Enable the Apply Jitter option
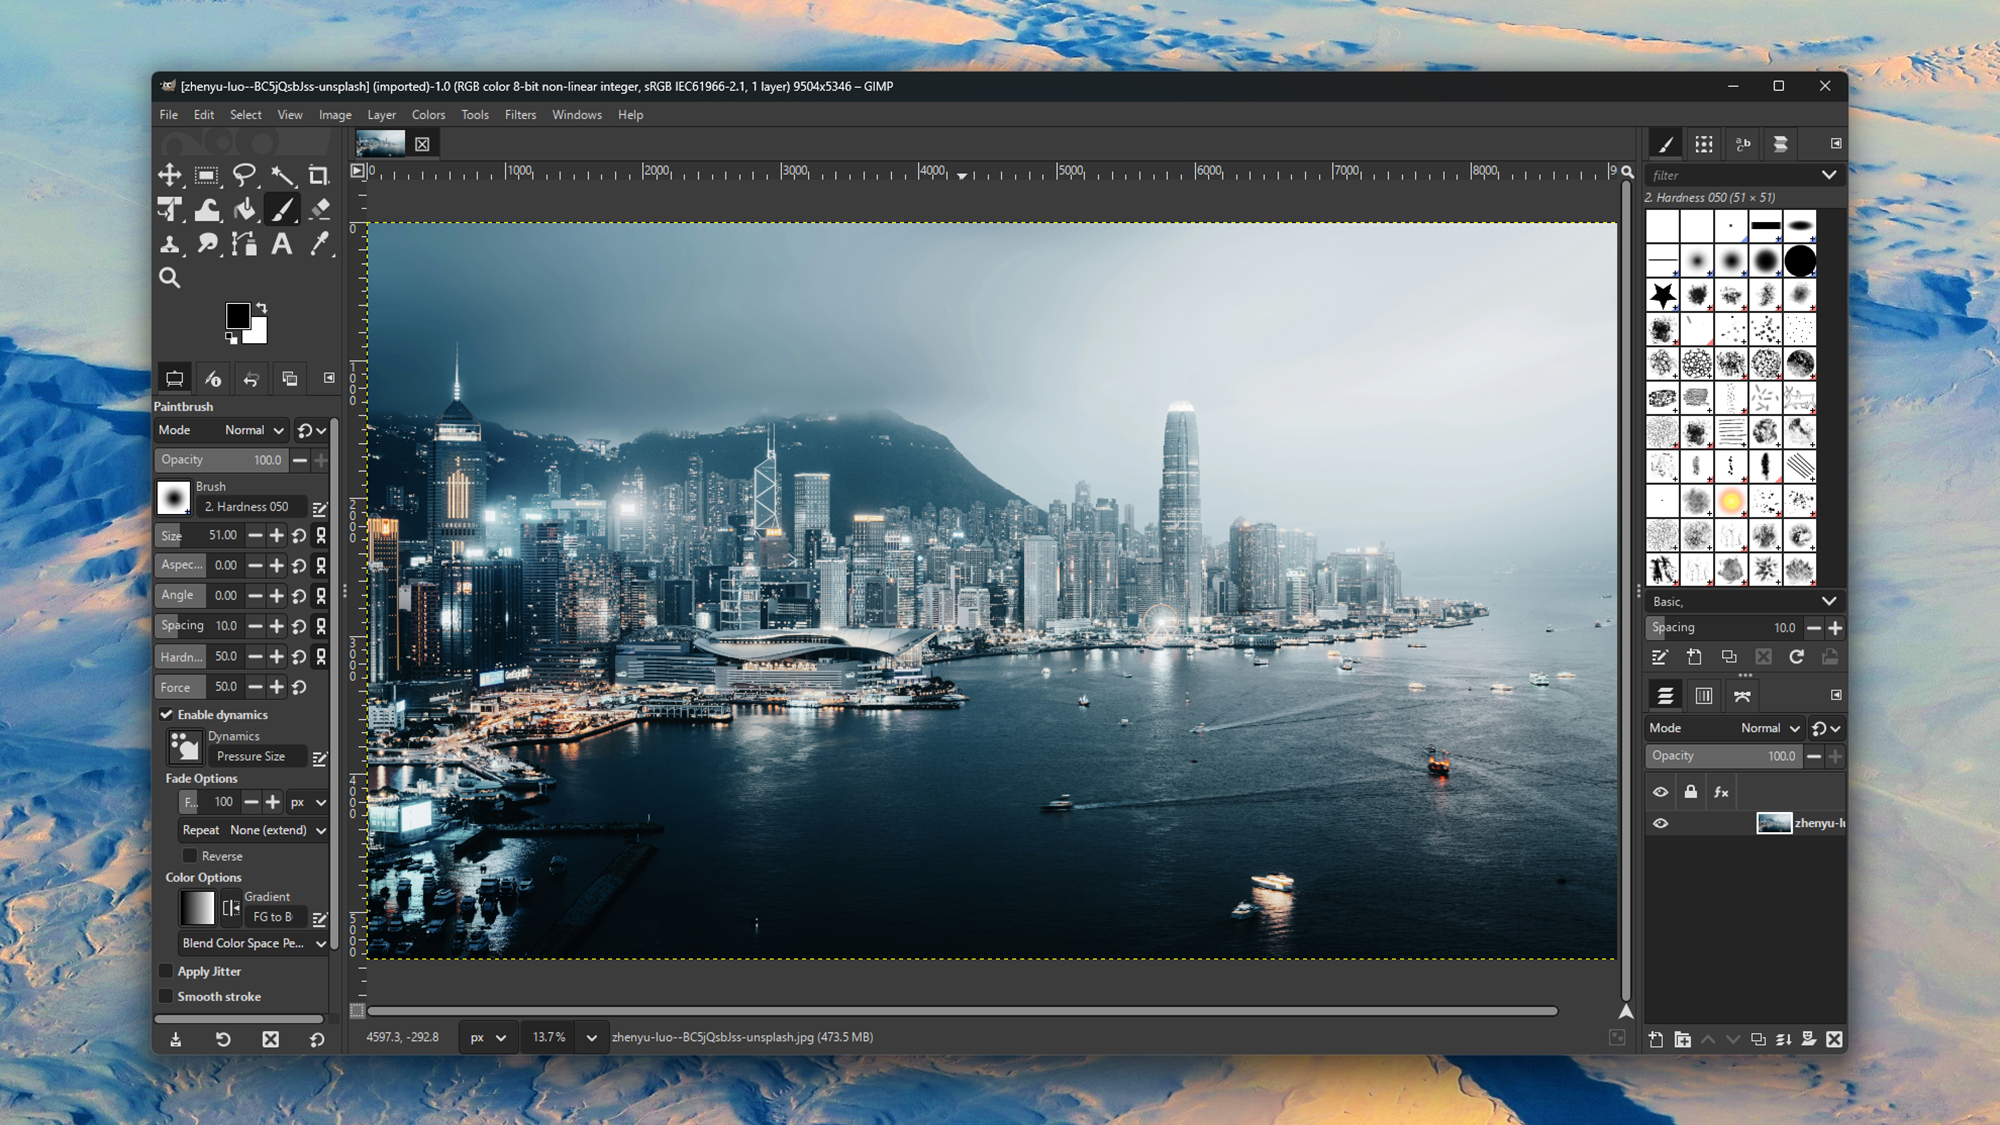The height and width of the screenshot is (1125, 2000). [x=166, y=971]
